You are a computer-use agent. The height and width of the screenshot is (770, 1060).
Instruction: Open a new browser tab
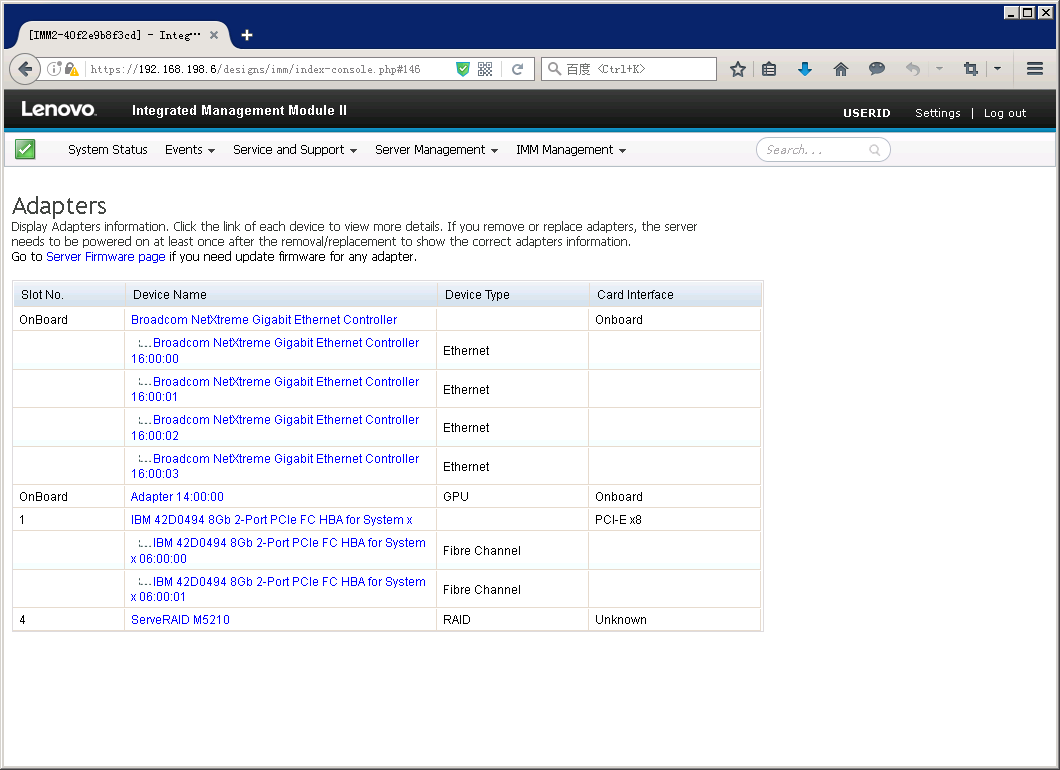(247, 35)
